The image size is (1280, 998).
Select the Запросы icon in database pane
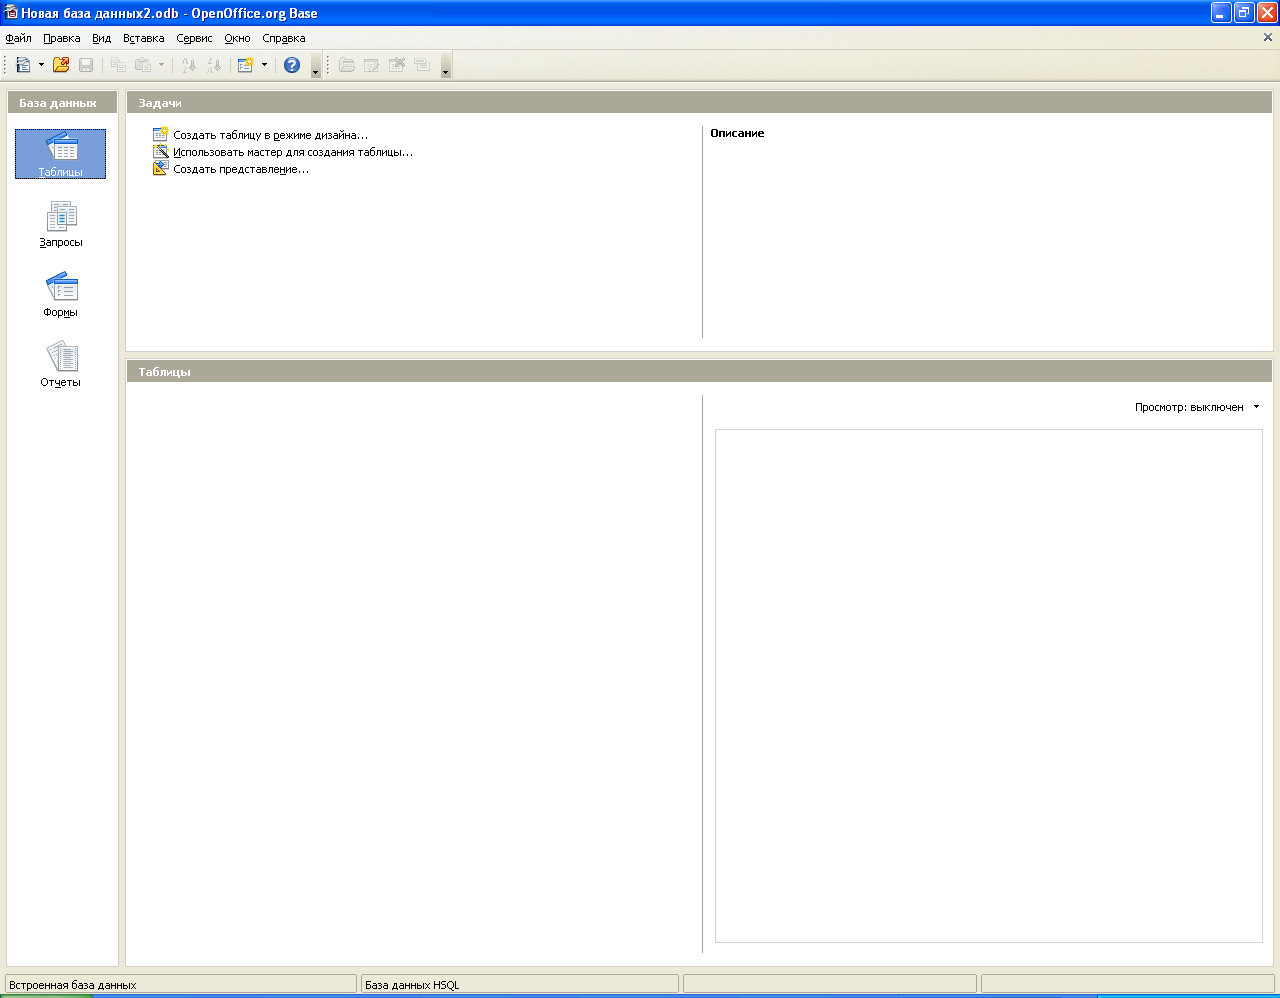coord(60,224)
